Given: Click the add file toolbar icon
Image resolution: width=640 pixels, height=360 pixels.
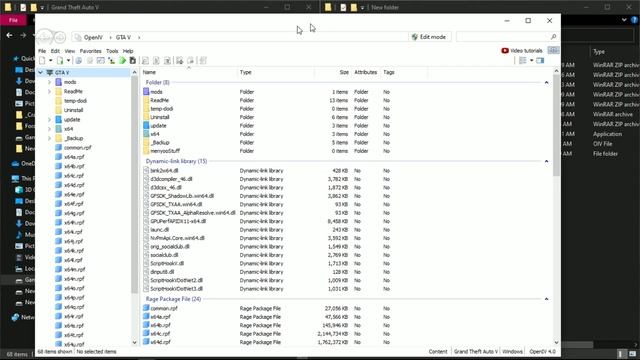Looking at the screenshot, I should (60, 61).
